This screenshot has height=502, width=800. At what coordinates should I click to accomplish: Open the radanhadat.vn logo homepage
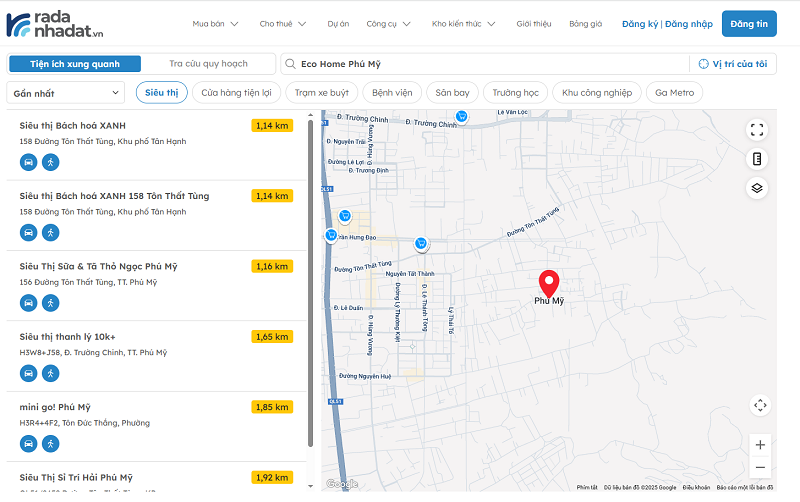click(55, 24)
